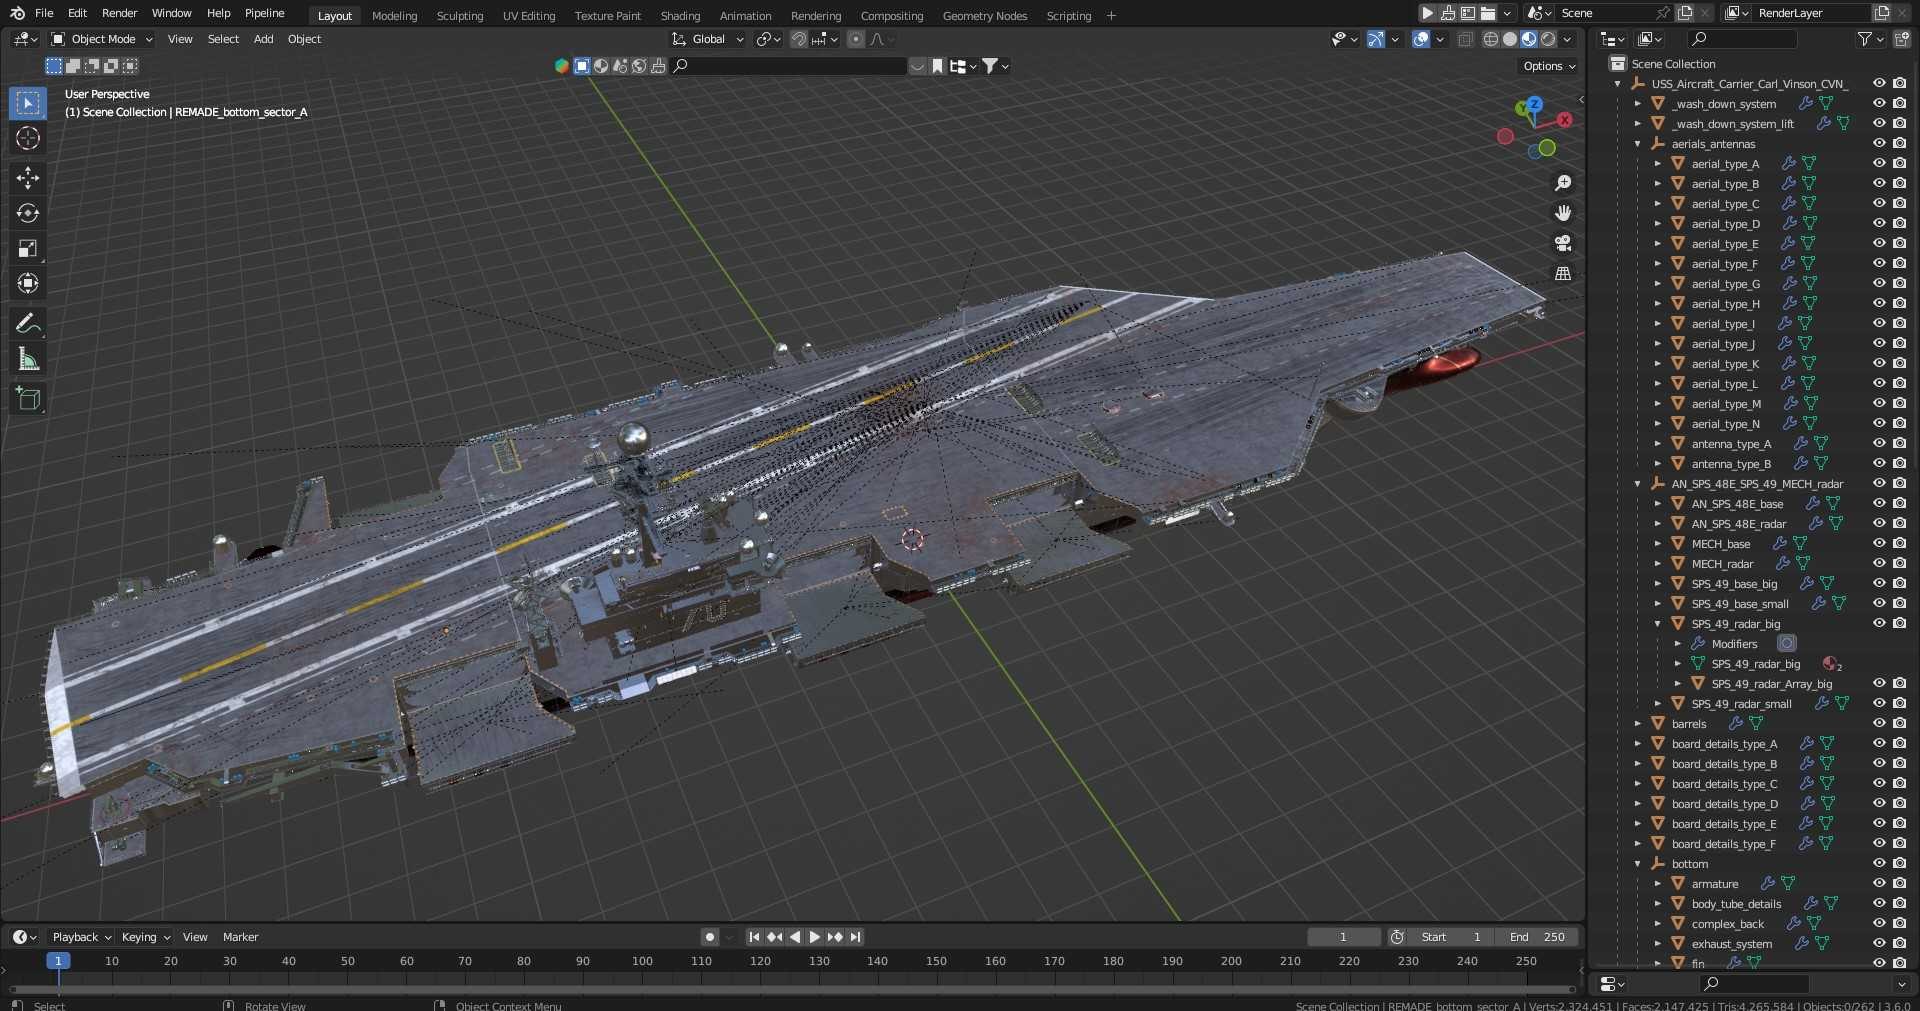Activate the Rotate tool
Image resolution: width=1920 pixels, height=1011 pixels.
click(x=28, y=213)
